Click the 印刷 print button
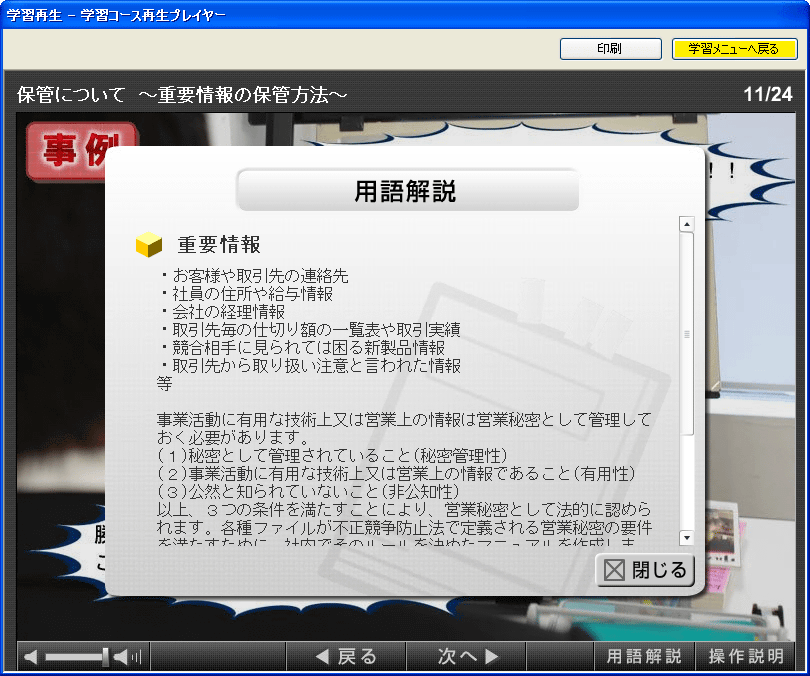 coord(611,49)
